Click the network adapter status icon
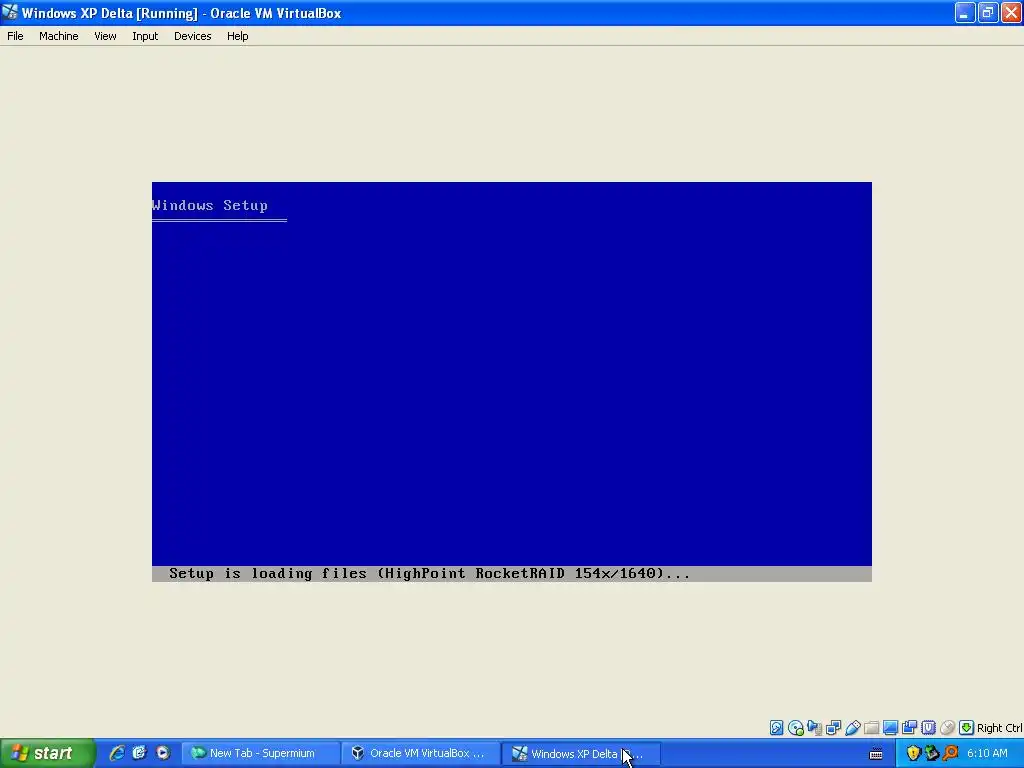The width and height of the screenshot is (1024, 768). coord(833,728)
